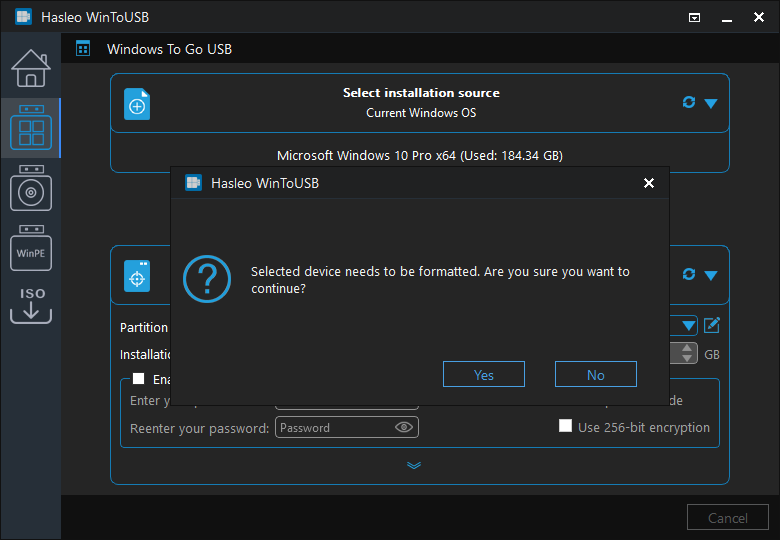This screenshot has width=780, height=540.
Task: Click the question mark icon in the dialog
Action: 207,279
